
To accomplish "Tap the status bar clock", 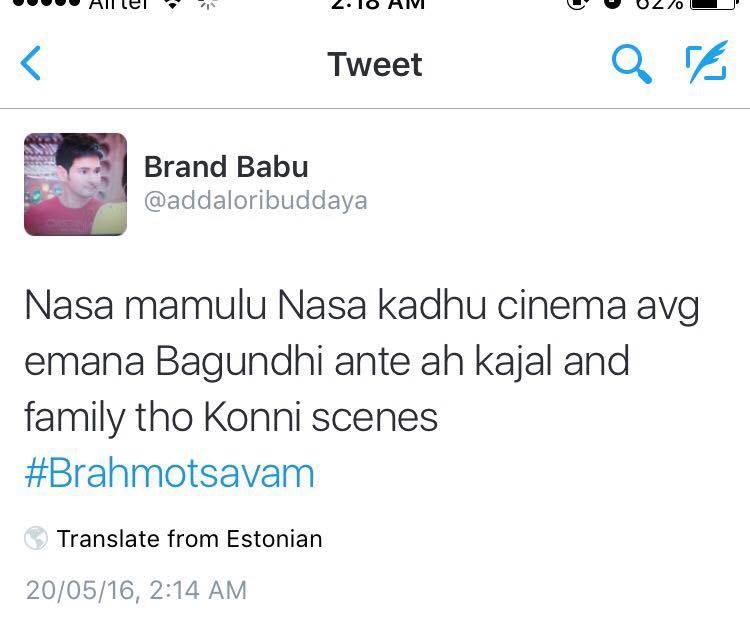I will pyautogui.click(x=378, y=4).
